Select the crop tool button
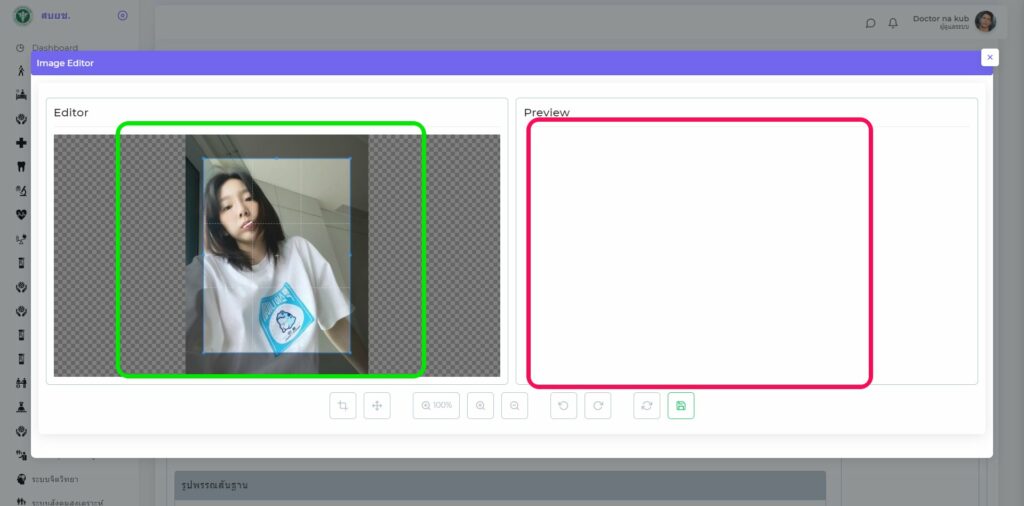The width and height of the screenshot is (1024, 506). point(343,406)
